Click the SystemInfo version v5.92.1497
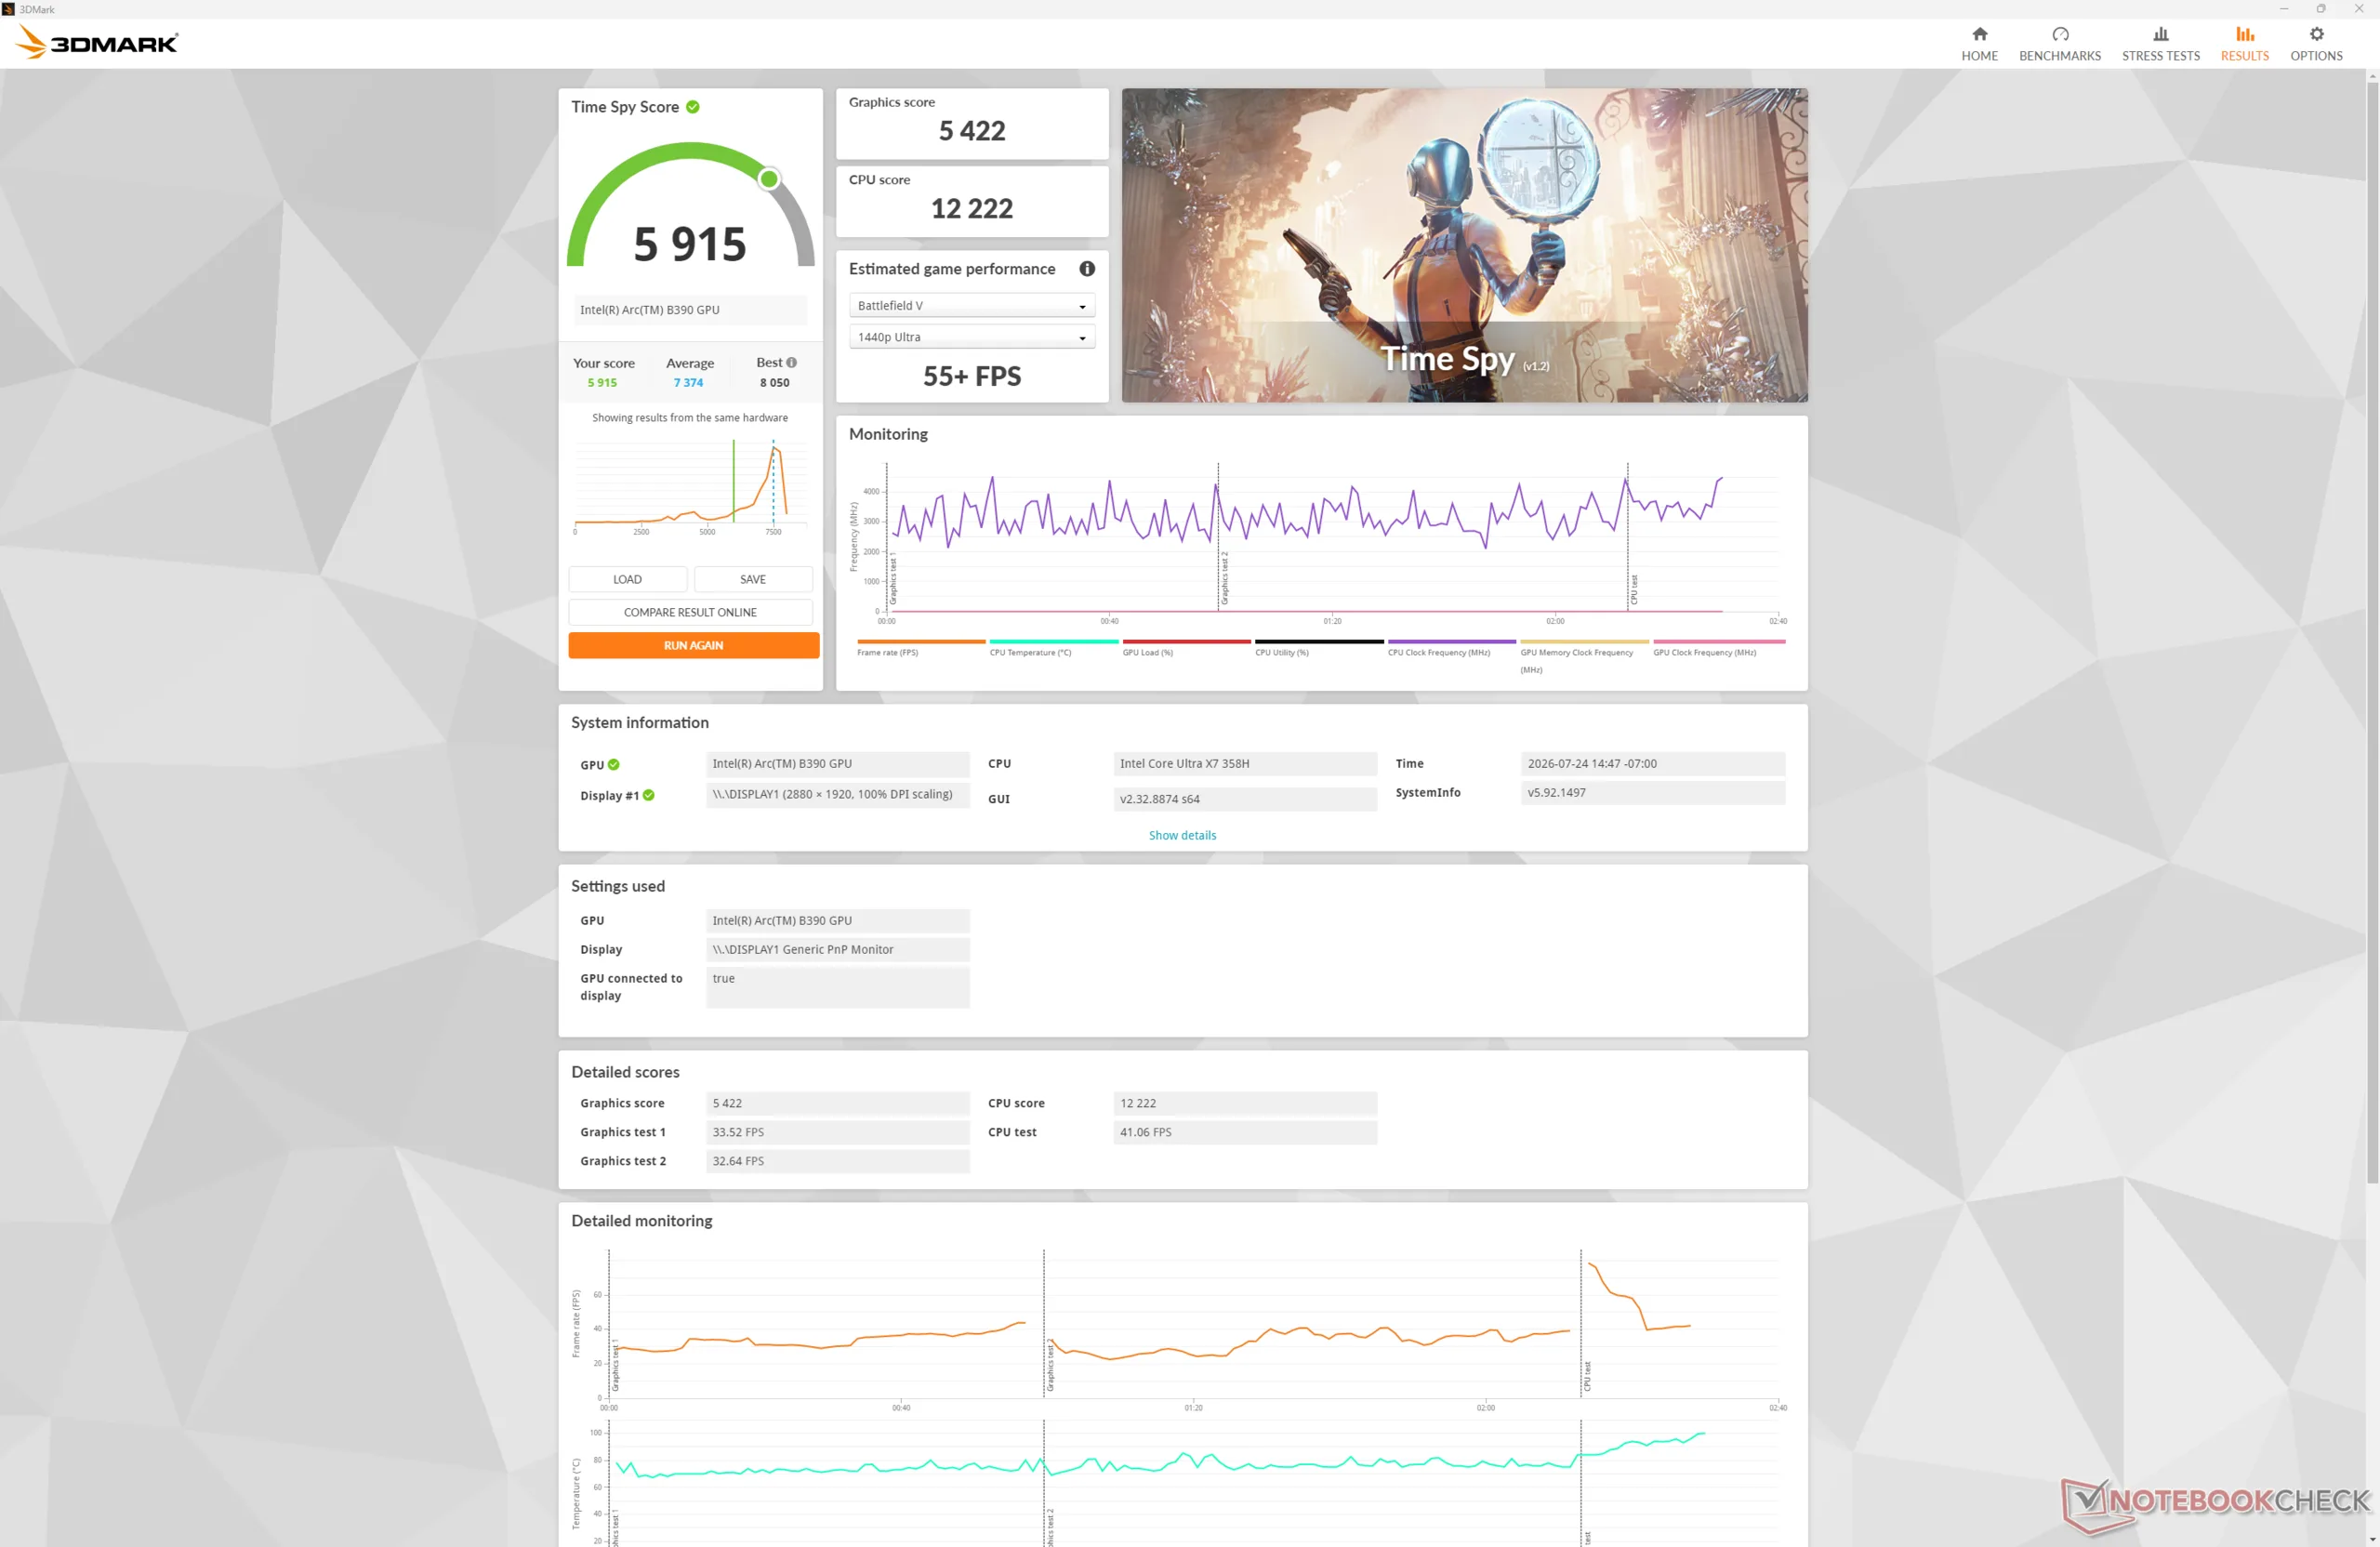This screenshot has height=1547, width=2380. coord(1652,793)
